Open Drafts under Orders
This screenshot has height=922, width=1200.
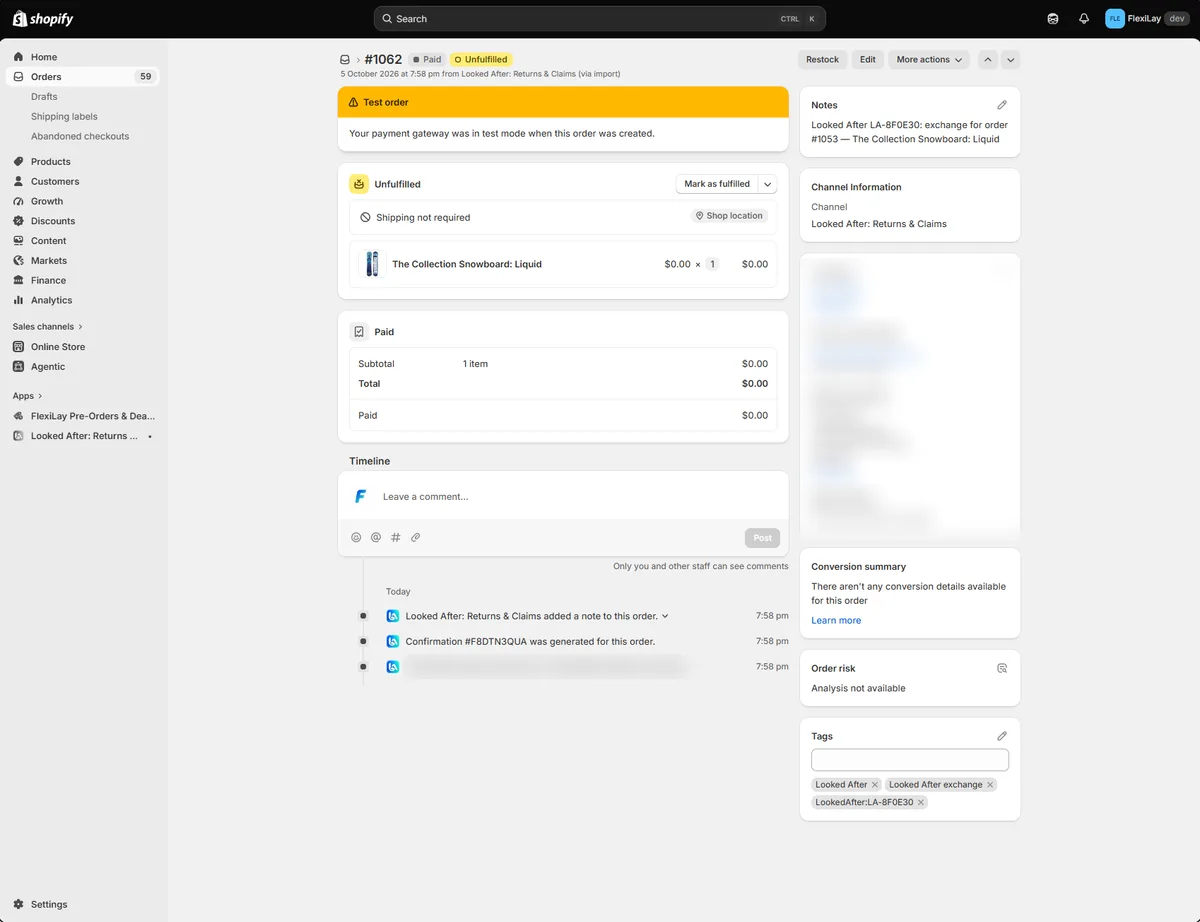click(44, 97)
